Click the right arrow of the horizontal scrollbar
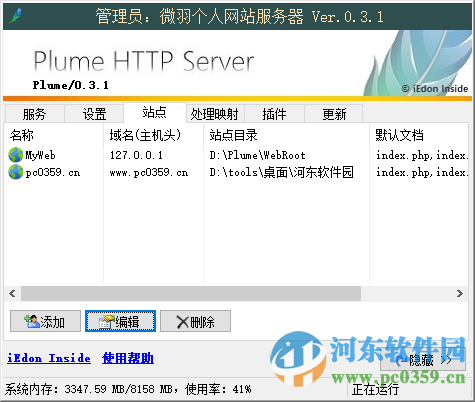The width and height of the screenshot is (475, 402). point(460,293)
